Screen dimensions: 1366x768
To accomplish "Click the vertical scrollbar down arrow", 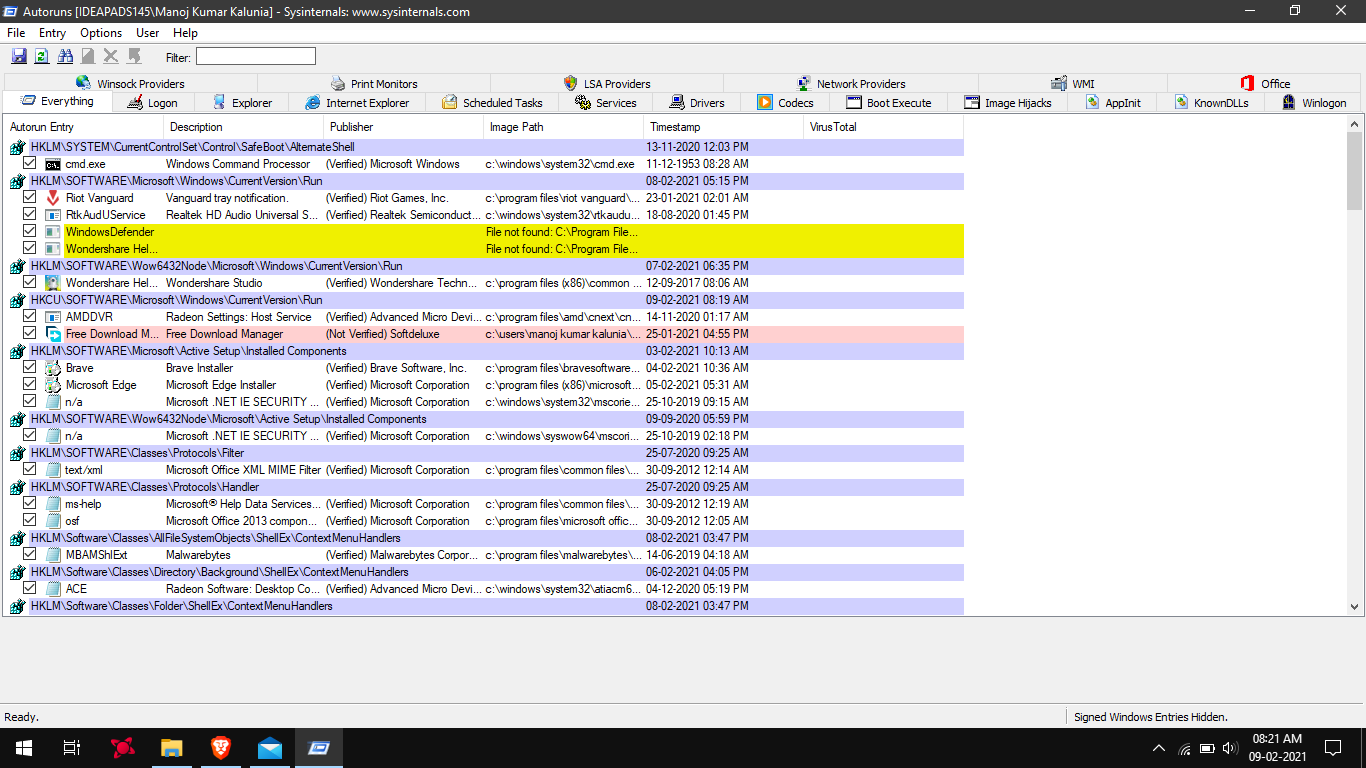I will tap(1355, 606).
